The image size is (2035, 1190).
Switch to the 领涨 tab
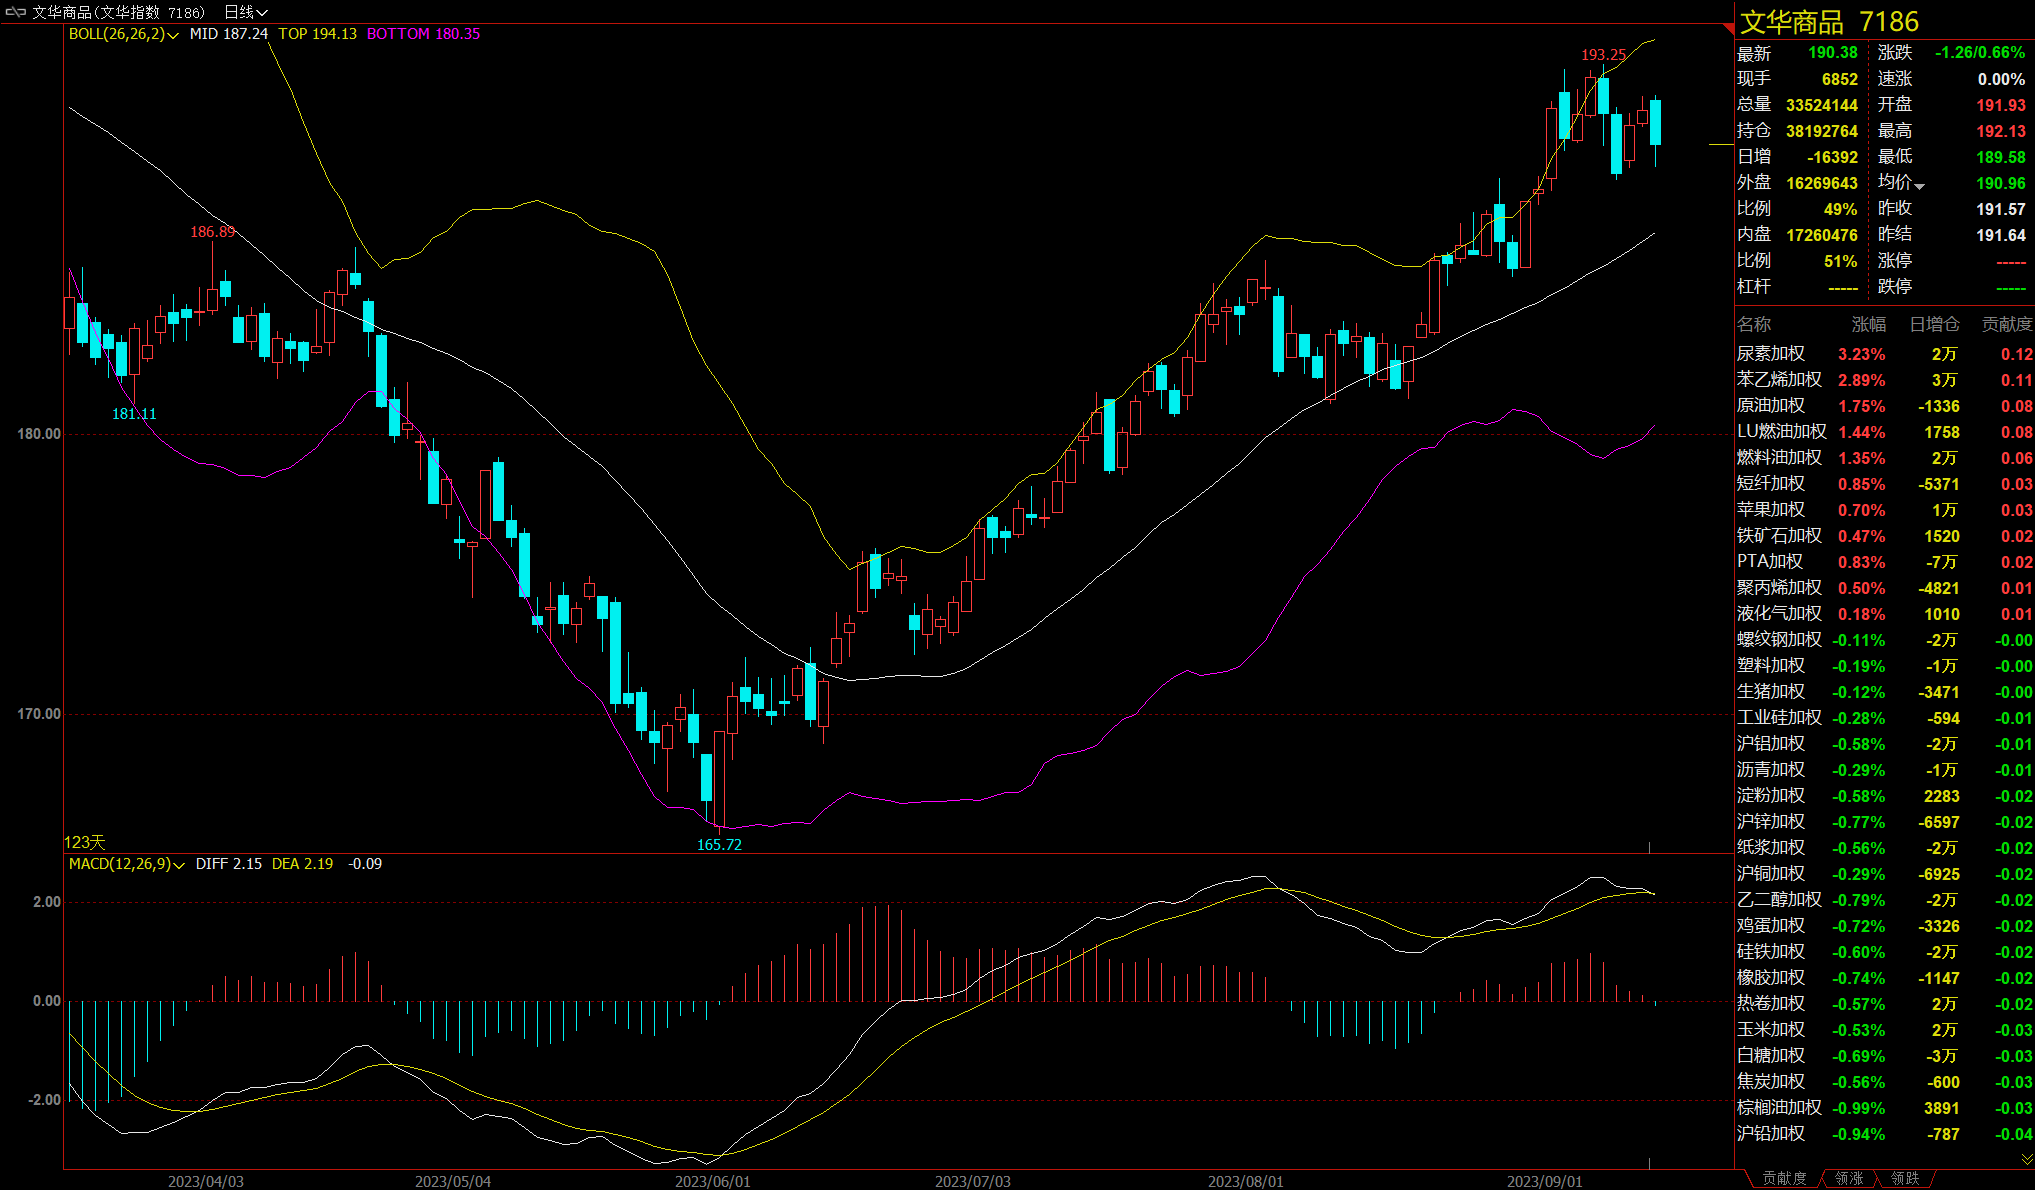pyautogui.click(x=1849, y=1178)
